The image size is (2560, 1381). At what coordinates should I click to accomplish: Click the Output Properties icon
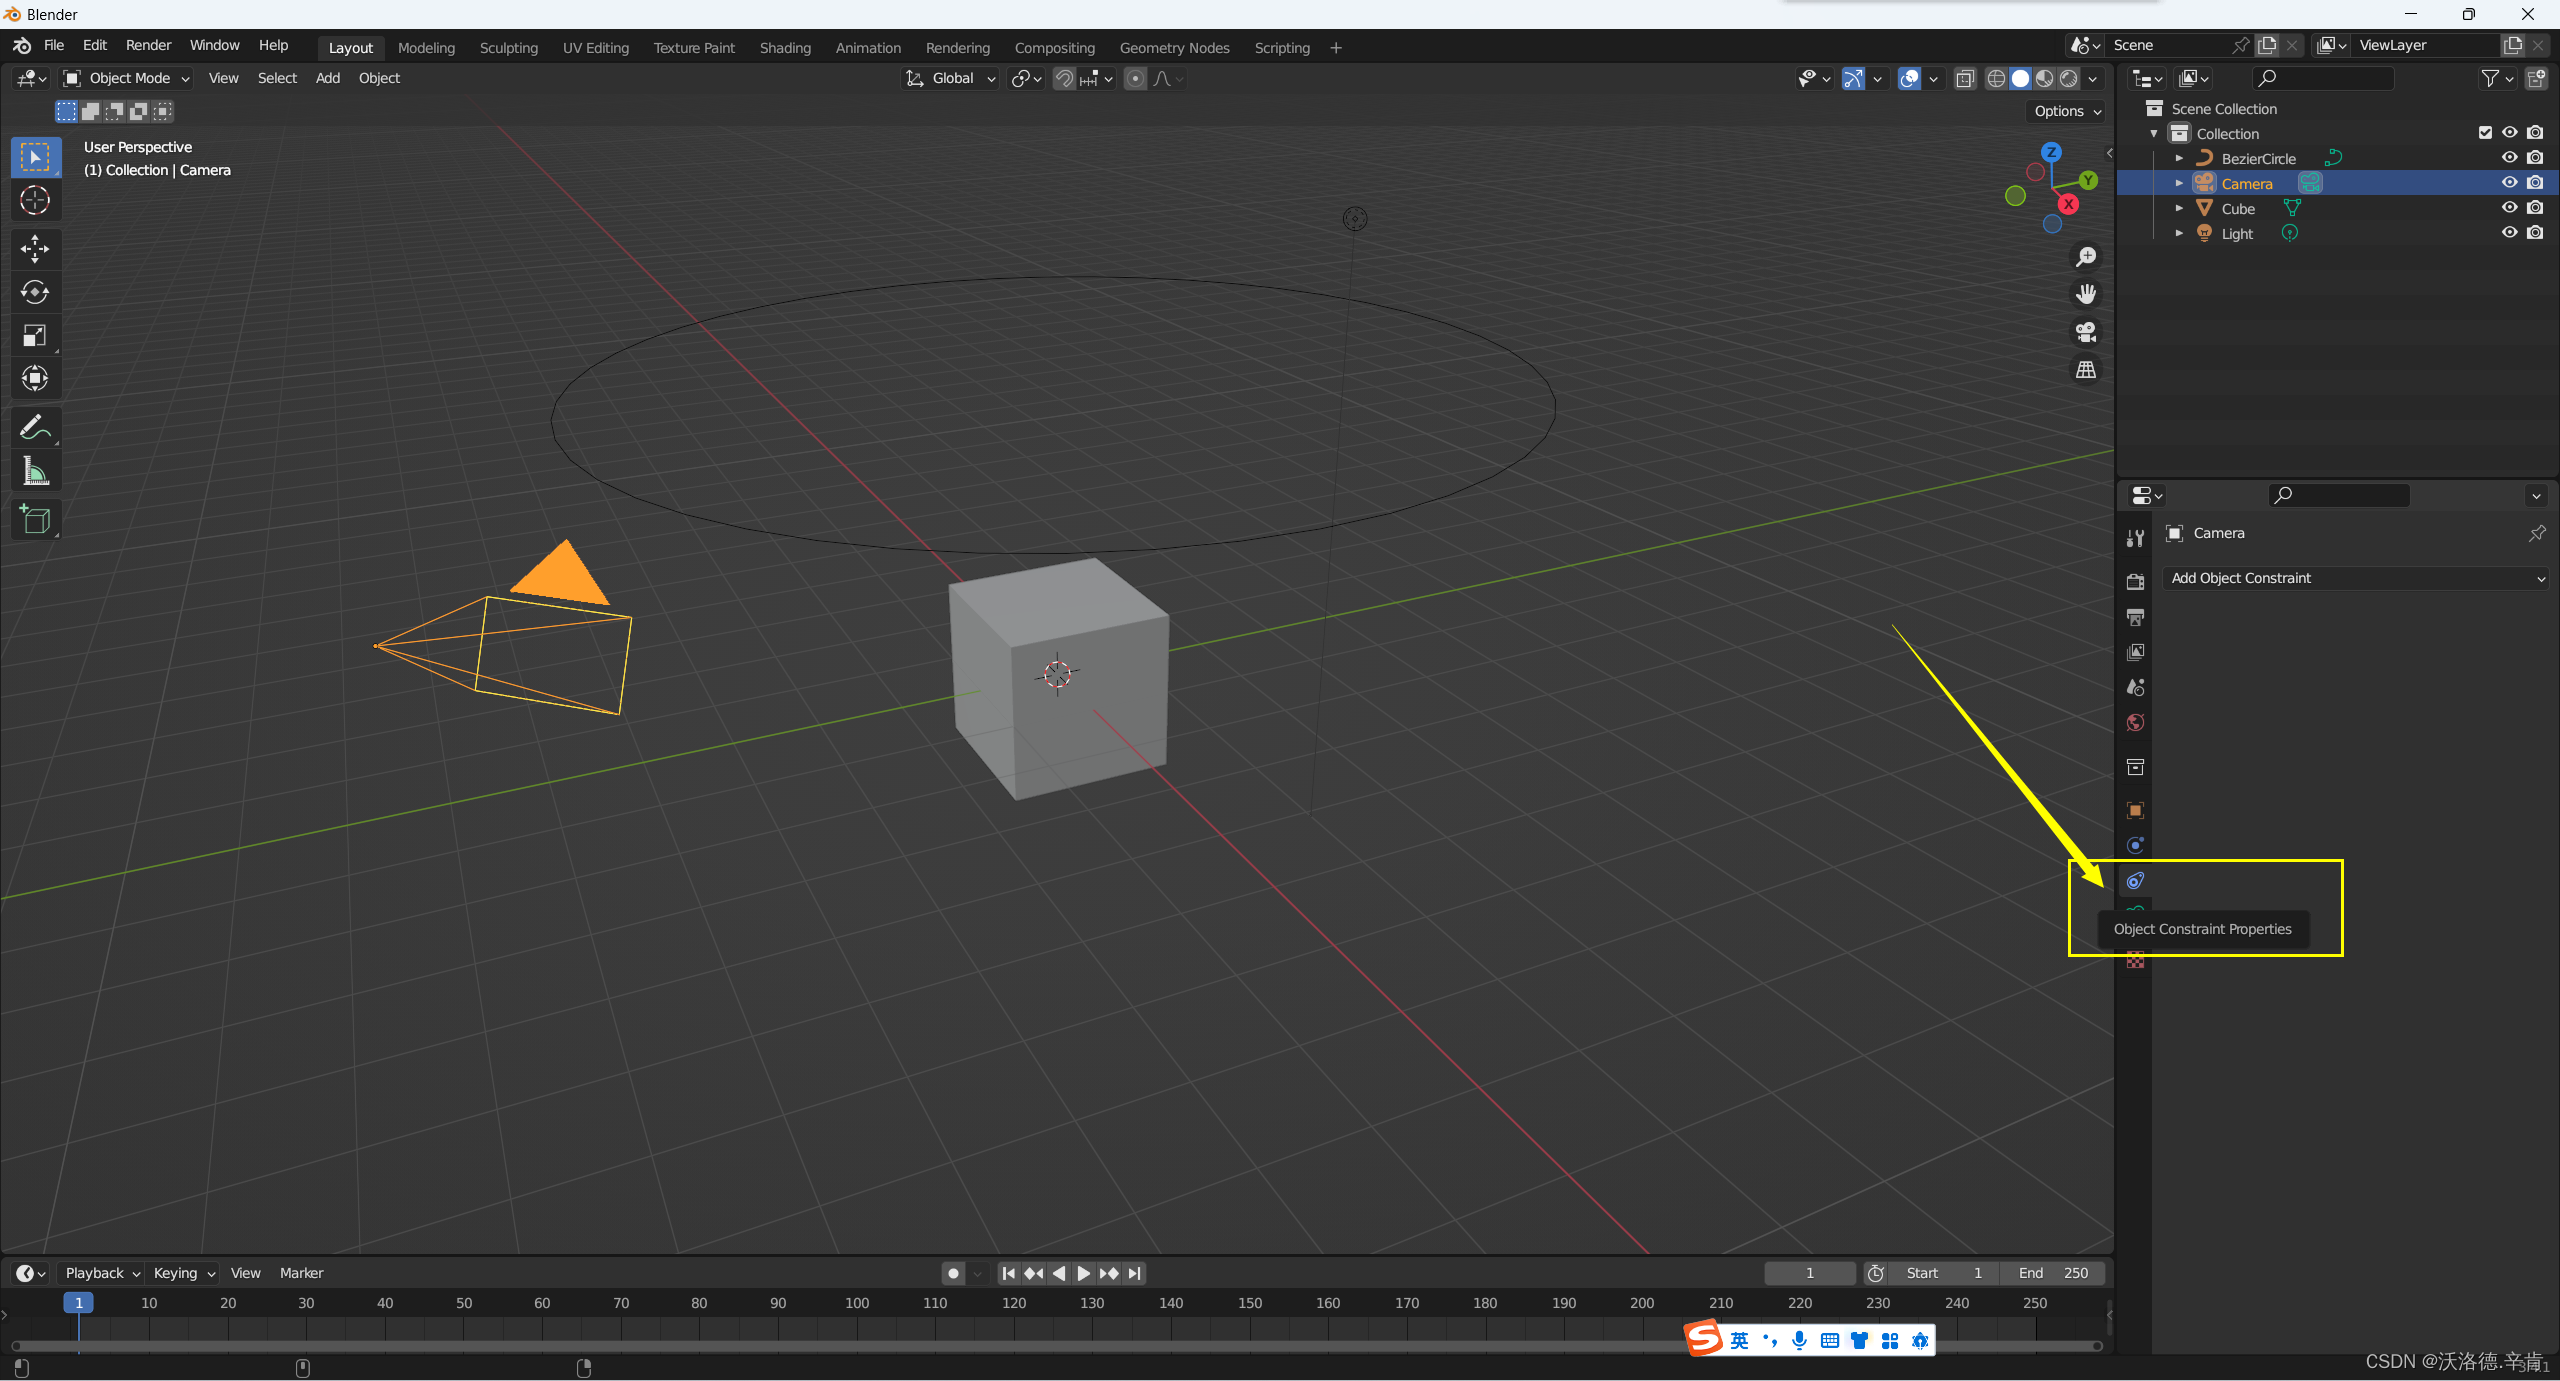click(x=2137, y=616)
